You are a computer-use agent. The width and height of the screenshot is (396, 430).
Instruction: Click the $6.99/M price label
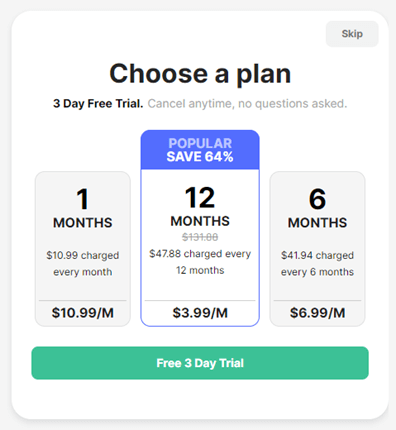click(317, 313)
